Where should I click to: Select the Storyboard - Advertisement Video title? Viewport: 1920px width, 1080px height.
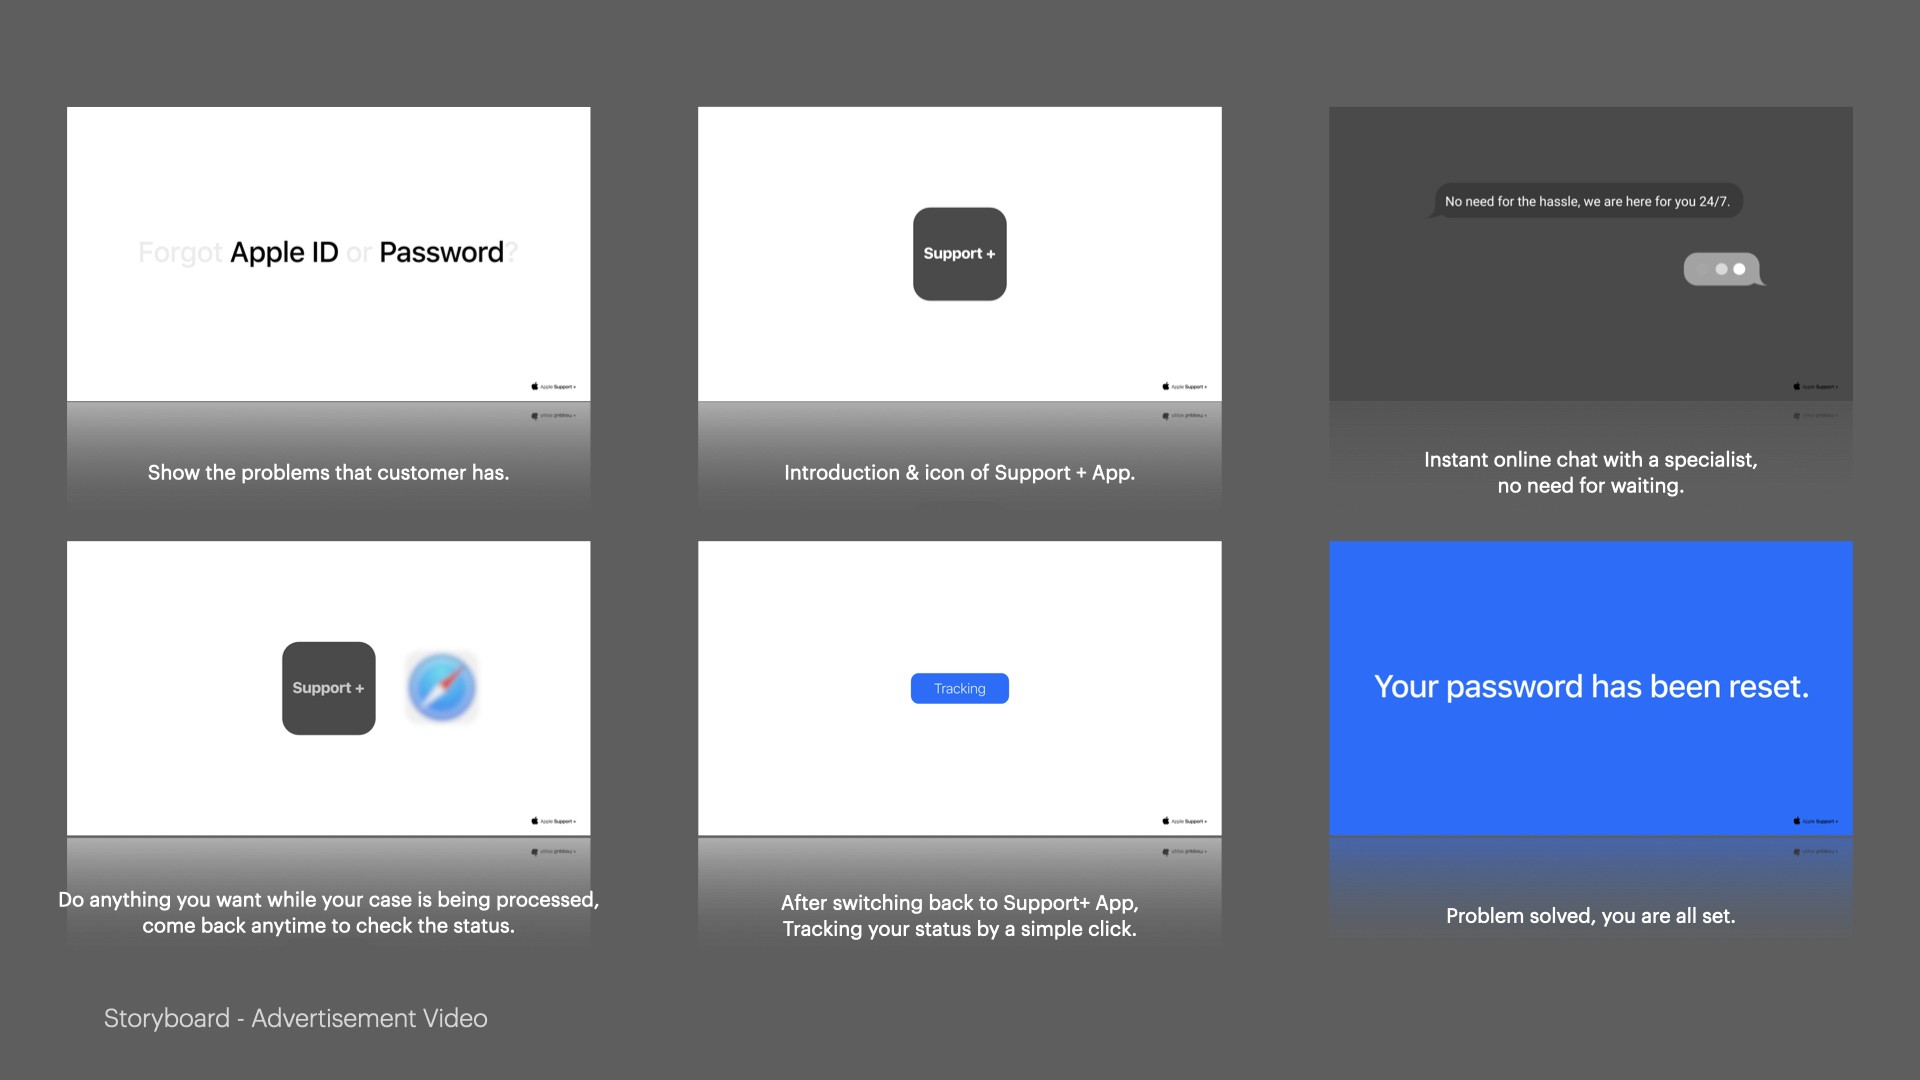(295, 1018)
